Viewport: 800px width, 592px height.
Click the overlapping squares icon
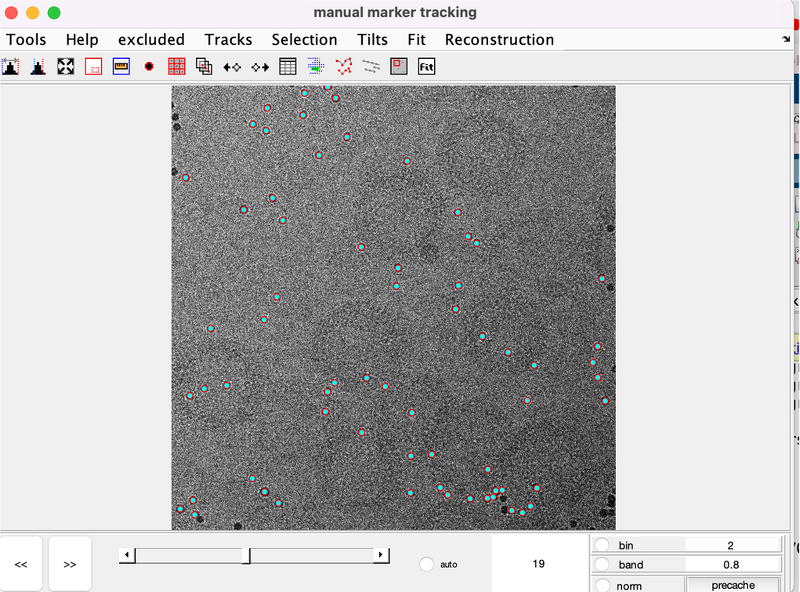[x=204, y=67]
